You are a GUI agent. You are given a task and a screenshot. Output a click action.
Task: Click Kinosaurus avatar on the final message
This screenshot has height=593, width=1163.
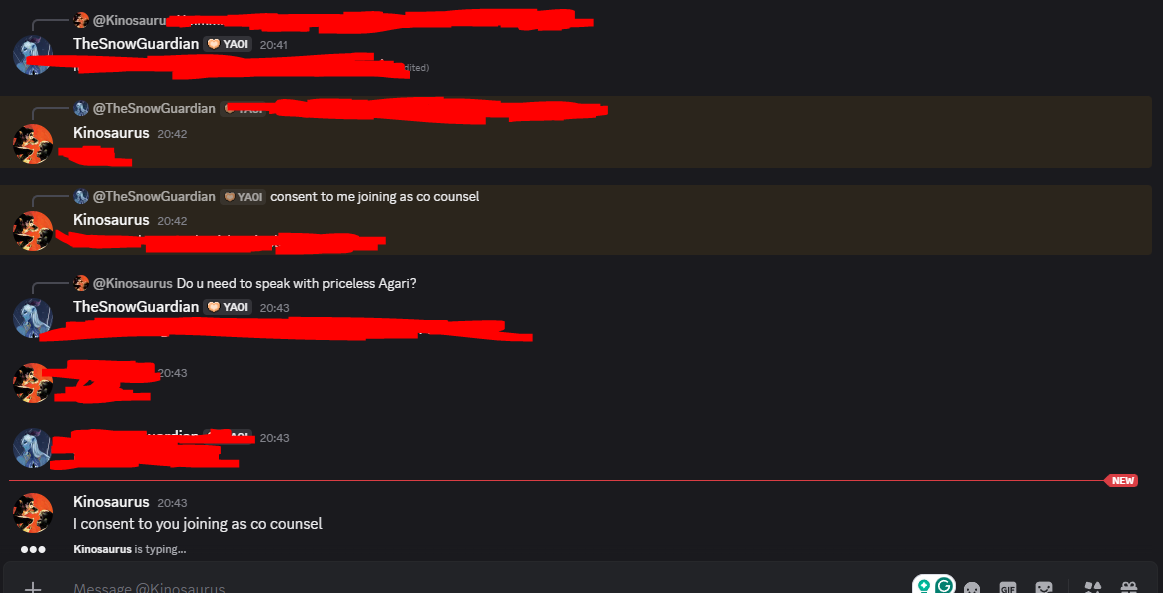(33, 512)
